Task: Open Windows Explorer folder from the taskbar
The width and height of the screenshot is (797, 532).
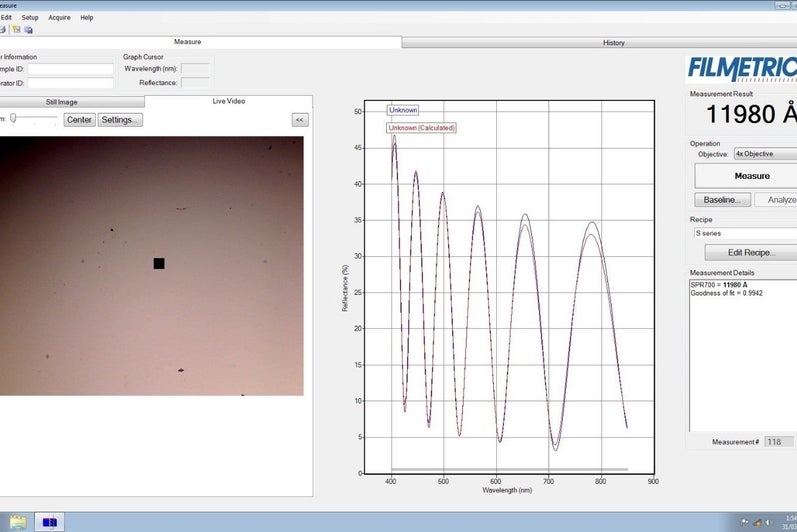Action: (17, 522)
